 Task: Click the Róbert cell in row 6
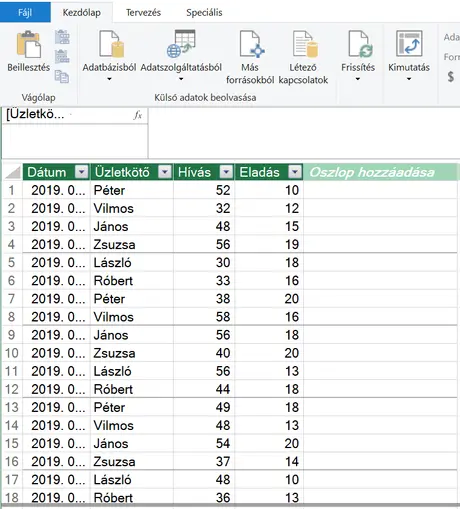(x=132, y=280)
